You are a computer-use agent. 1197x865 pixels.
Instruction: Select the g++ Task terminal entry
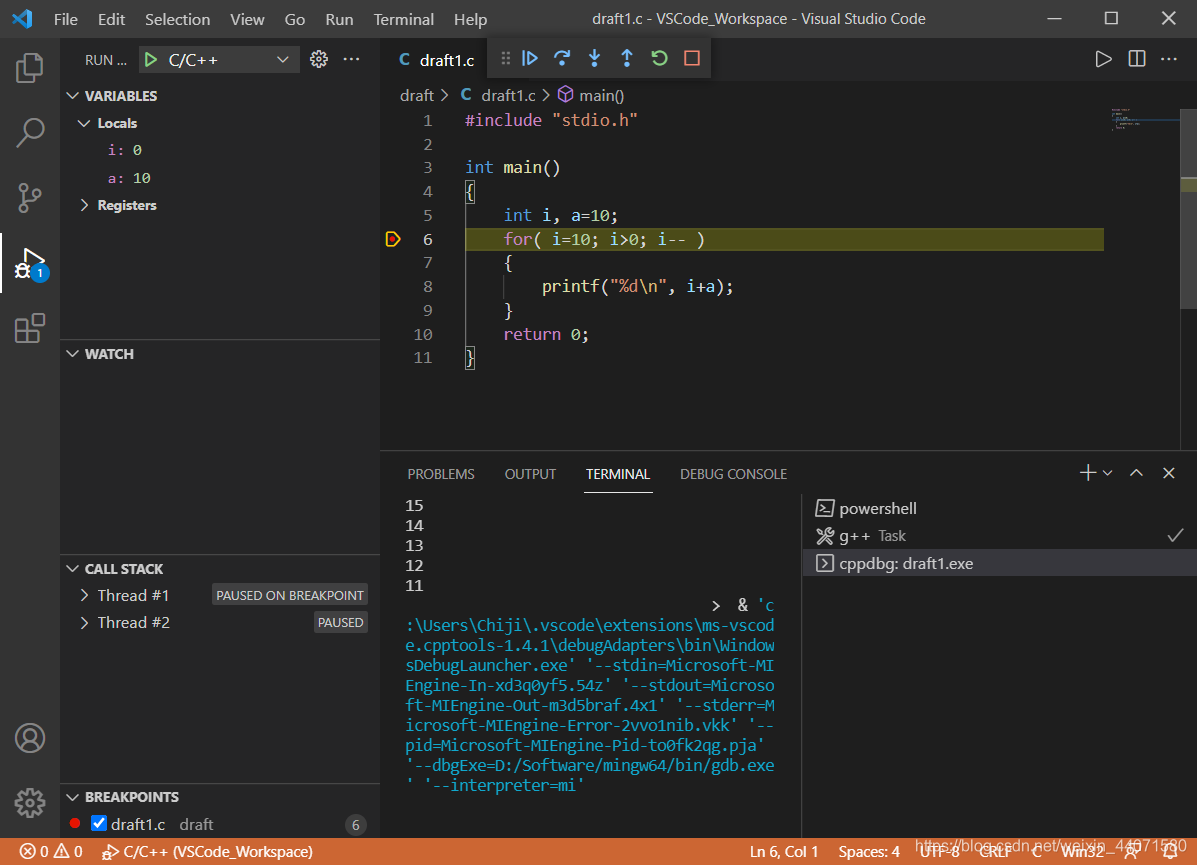[999, 535]
